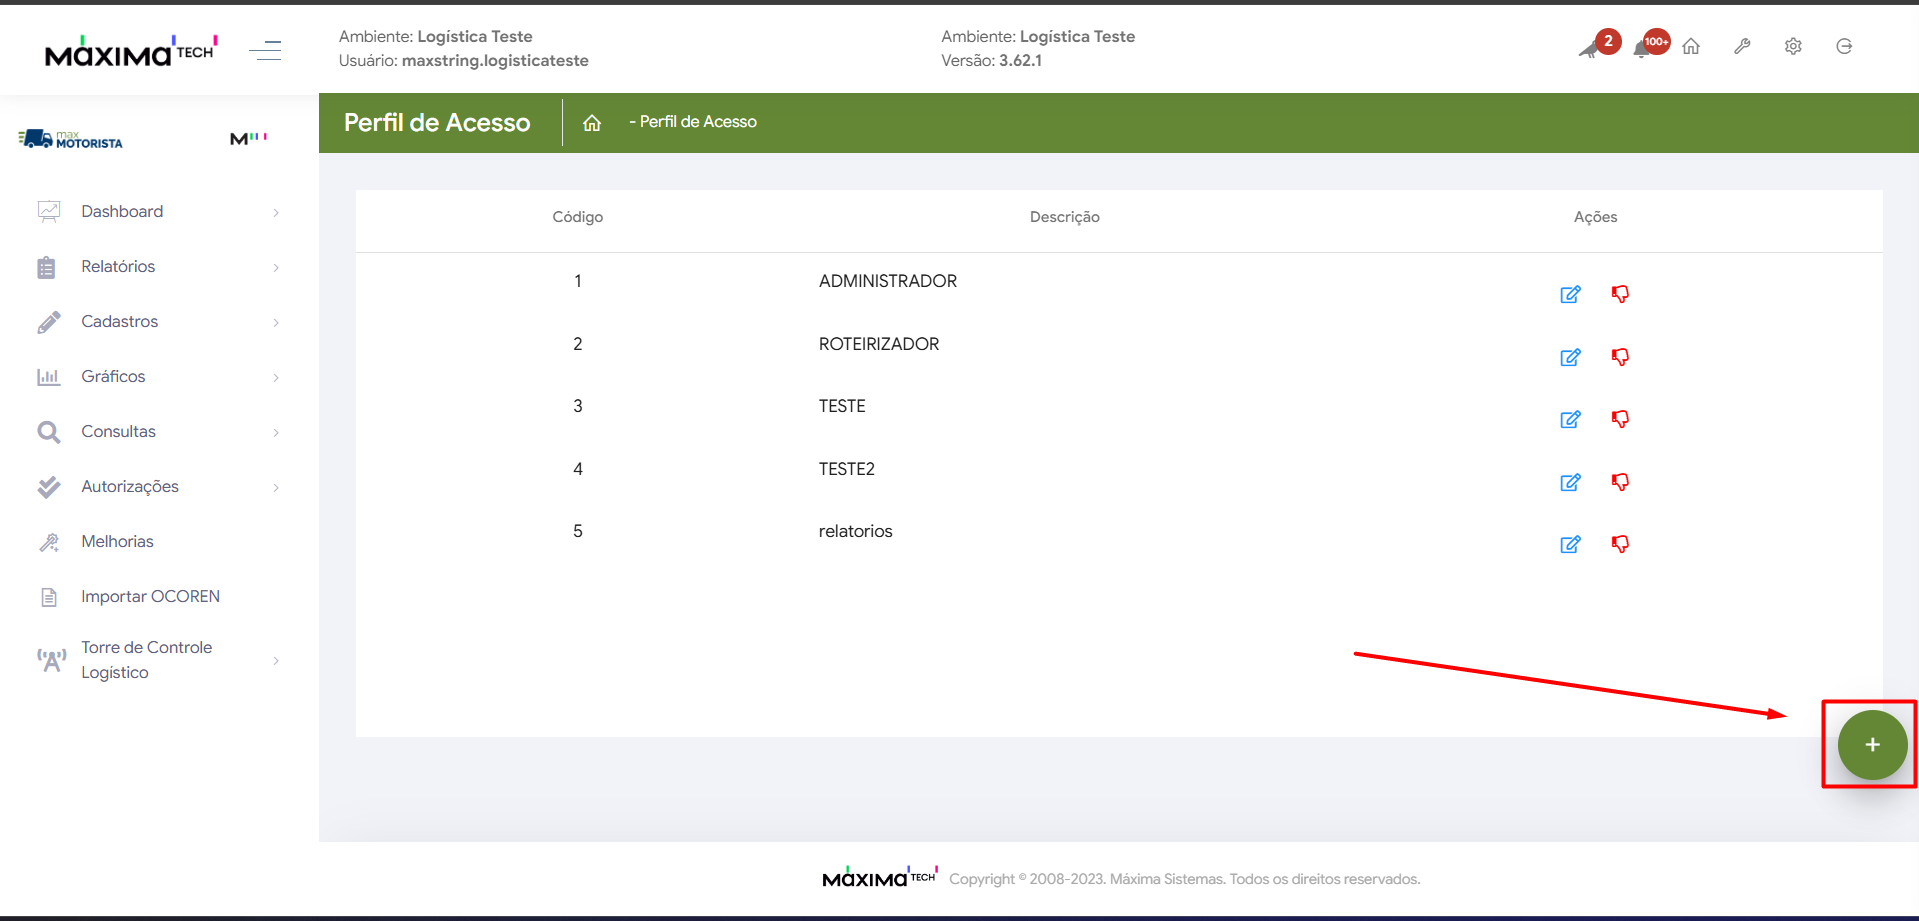
Task: Click thumbs-down icon for relatorios
Action: click(x=1620, y=544)
